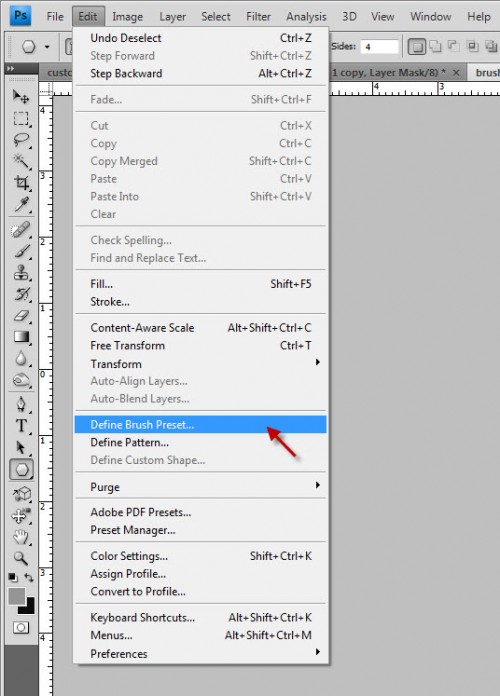The width and height of the screenshot is (500, 696).
Task: Select the Dodge tool
Action: click(x=20, y=380)
